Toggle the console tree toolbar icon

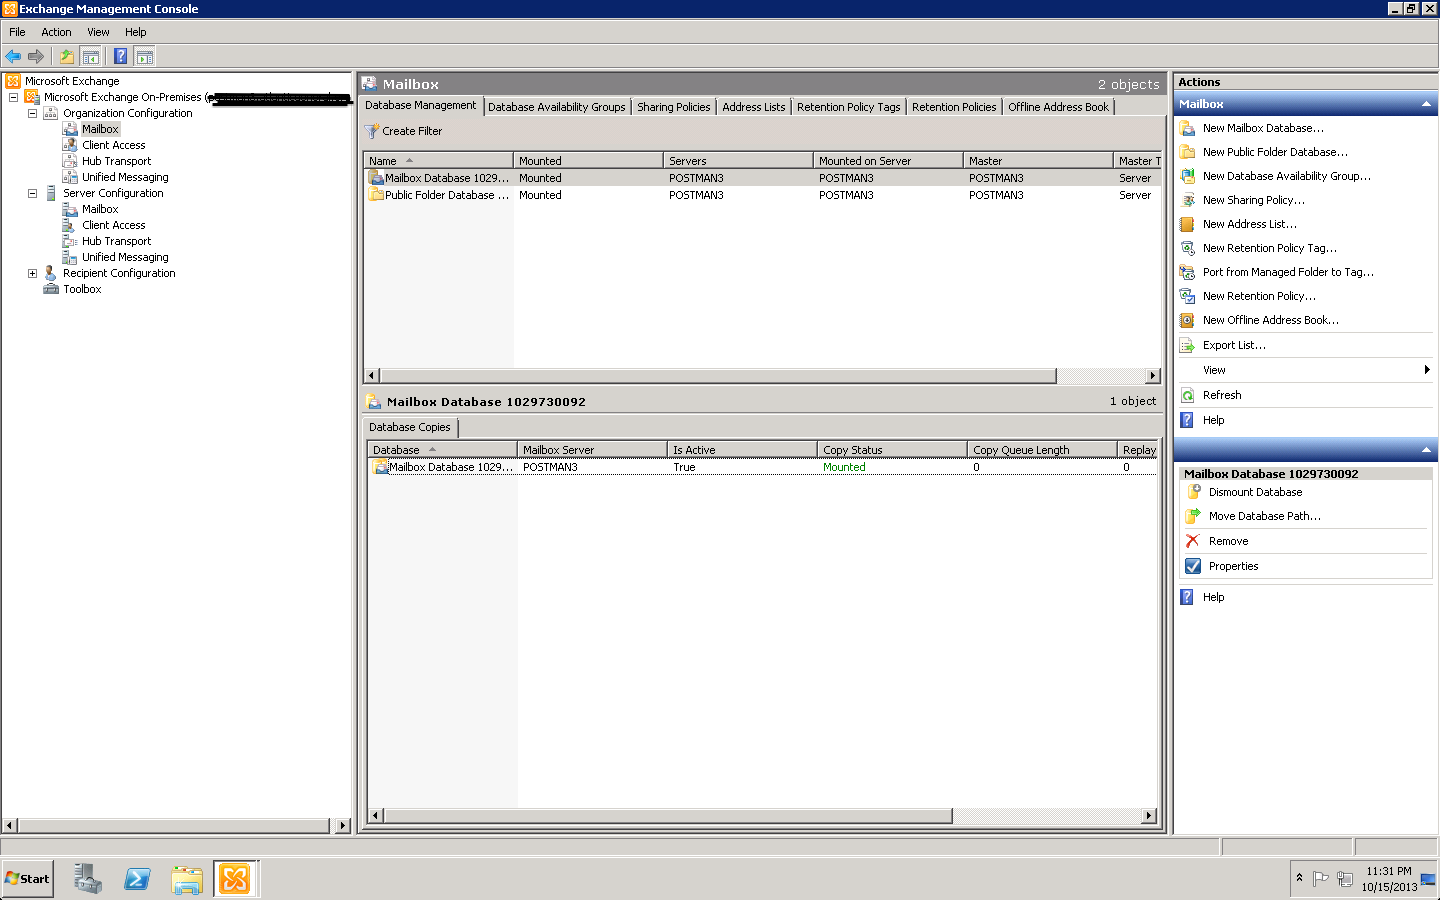[90, 56]
